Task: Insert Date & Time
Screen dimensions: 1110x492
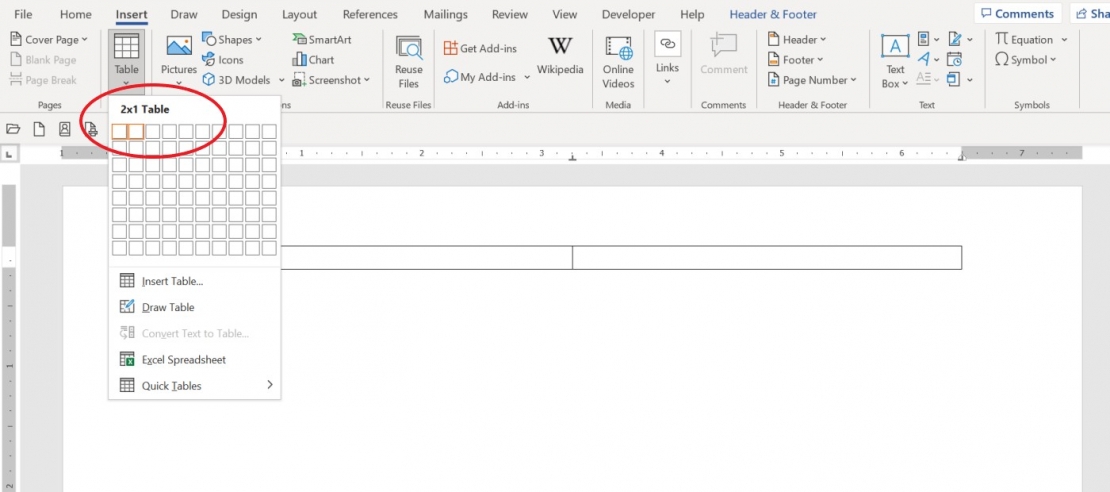Action: [x=954, y=59]
